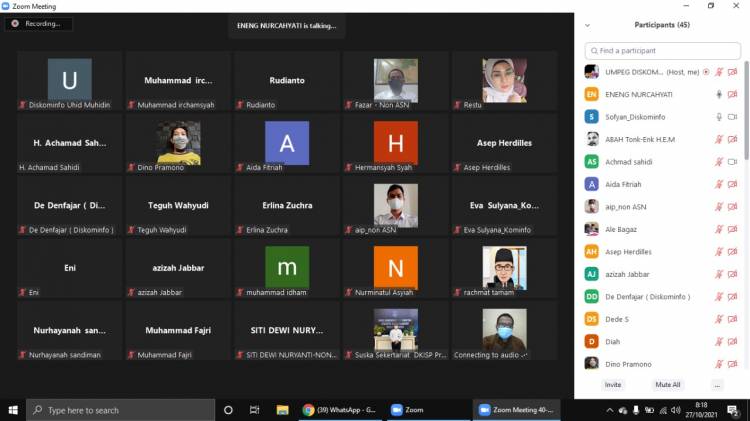Image resolution: width=750 pixels, height=421 pixels.
Task: Toggle video for host UMPEG DISKOM
Action: [733, 72]
